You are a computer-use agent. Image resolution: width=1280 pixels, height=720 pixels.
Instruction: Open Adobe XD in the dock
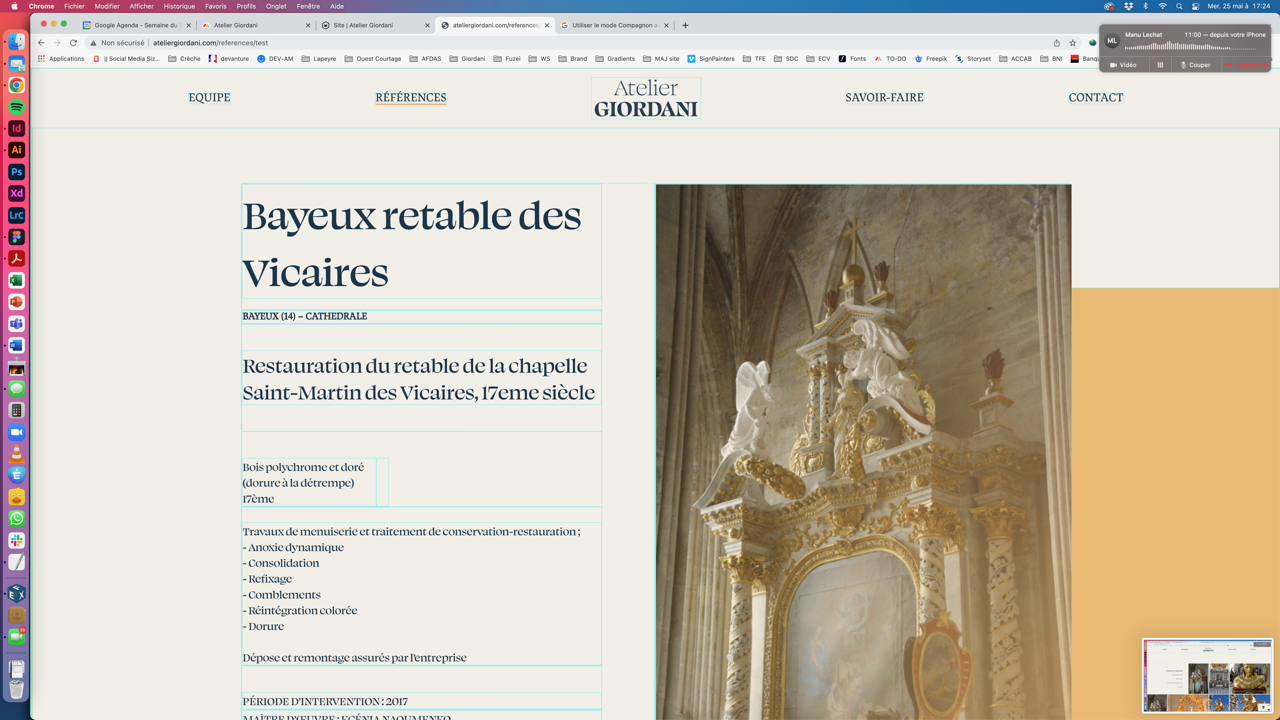point(16,193)
